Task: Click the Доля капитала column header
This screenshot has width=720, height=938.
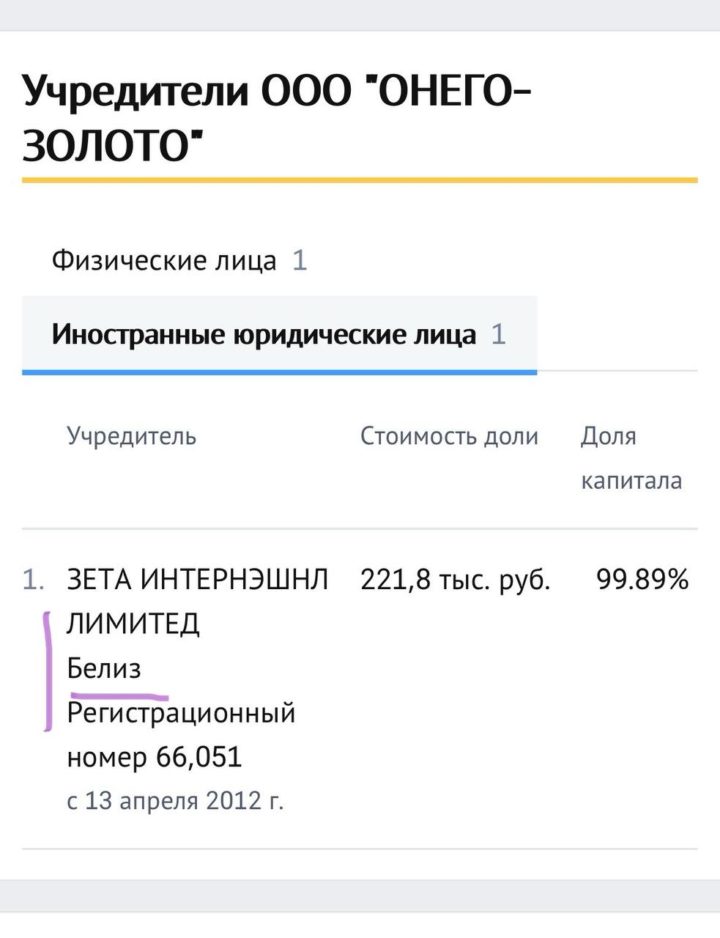Action: [x=630, y=458]
